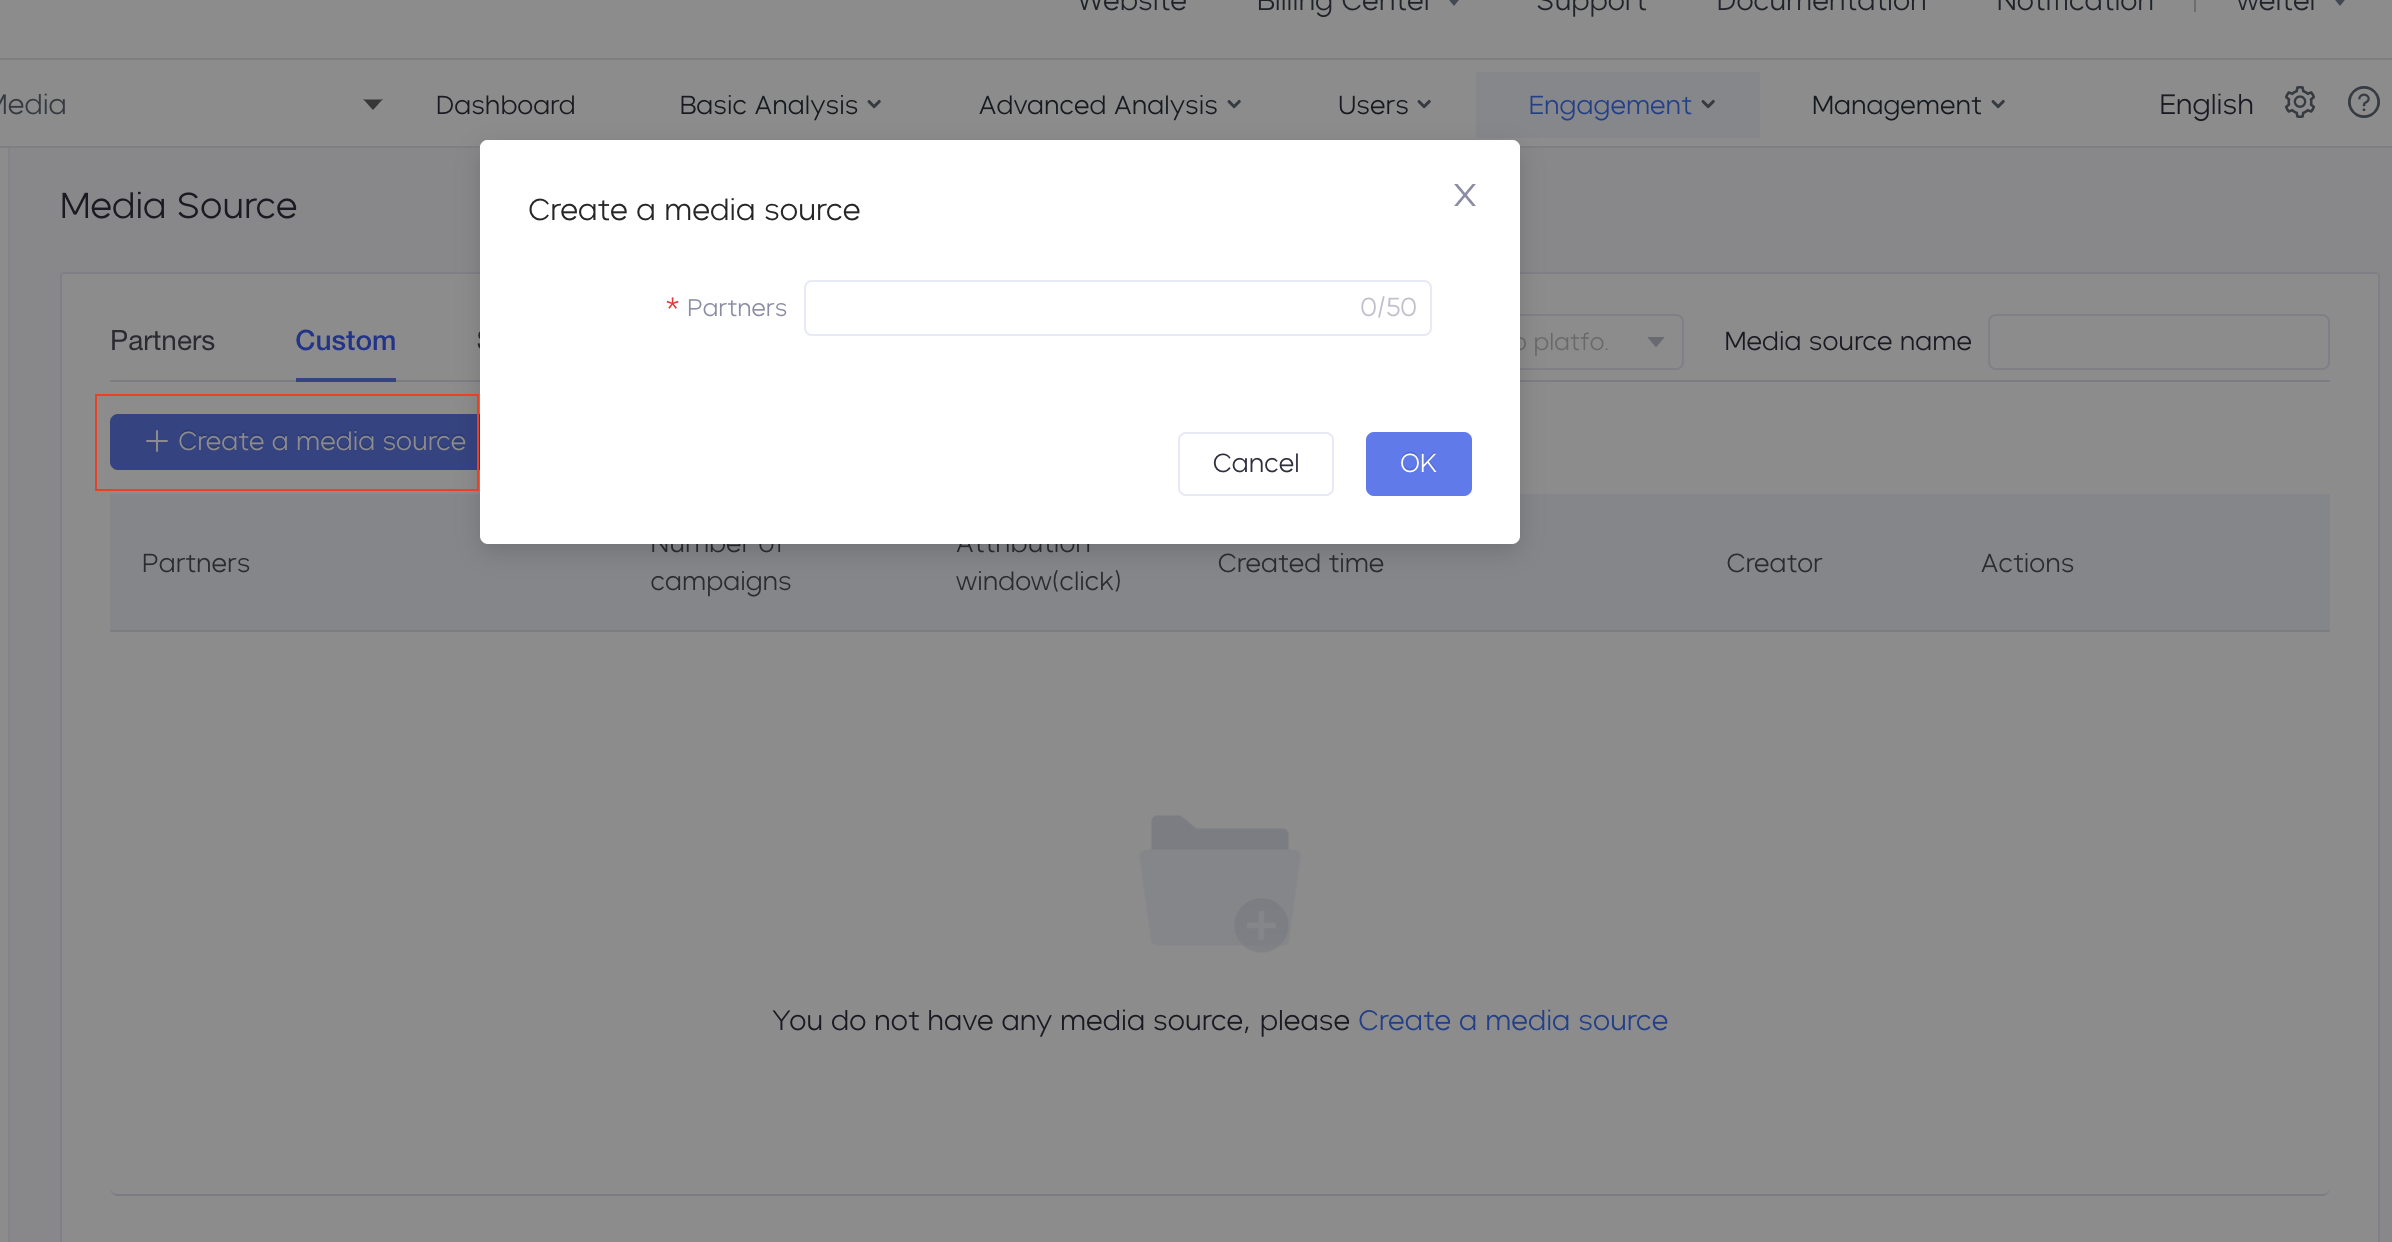This screenshot has height=1242, width=2392.
Task: Click the Create a media source button
Action: (x=294, y=442)
